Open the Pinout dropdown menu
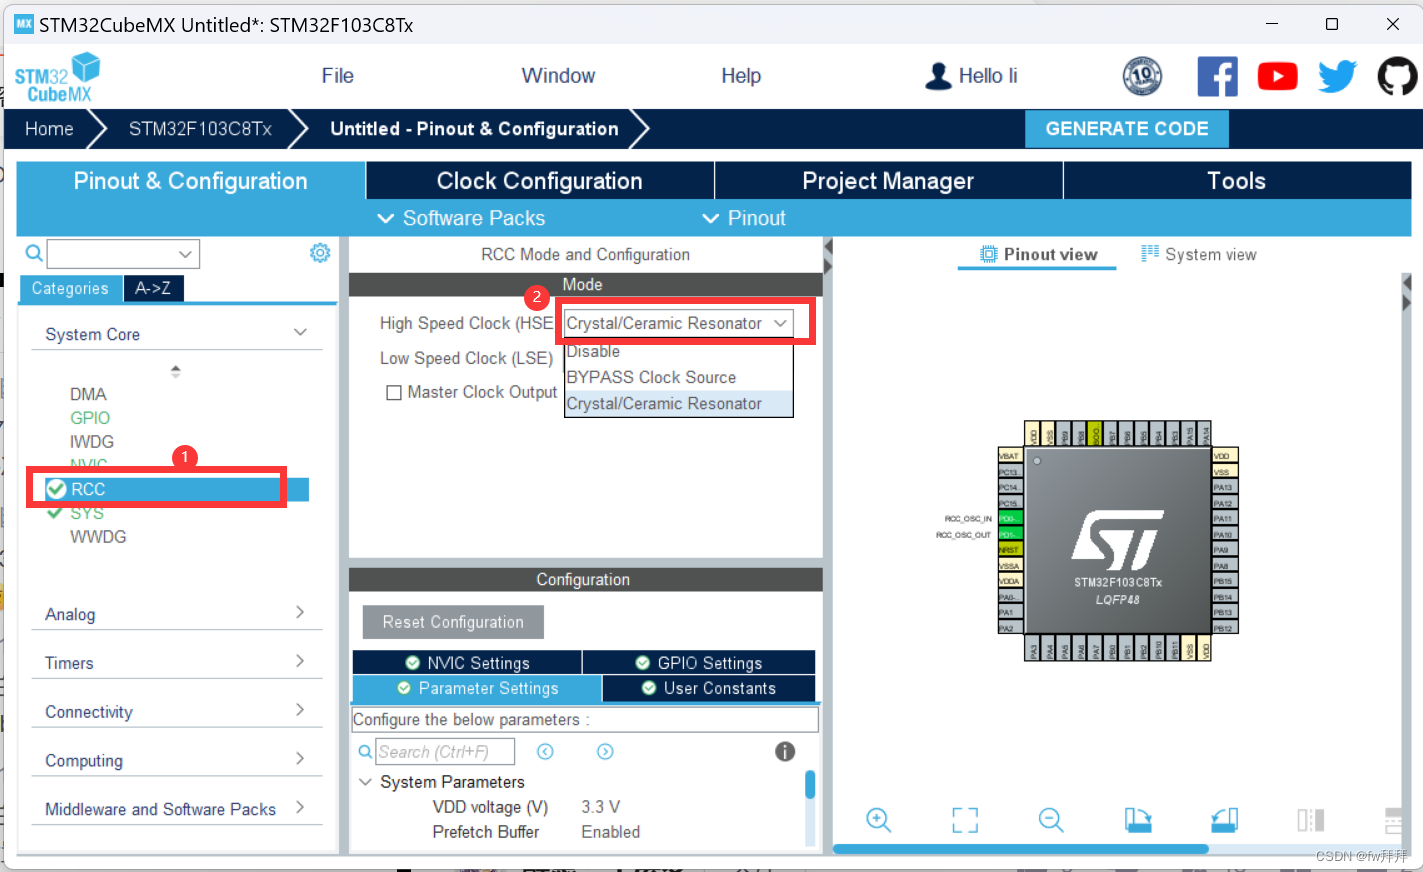This screenshot has height=872, width=1423. 744,218
